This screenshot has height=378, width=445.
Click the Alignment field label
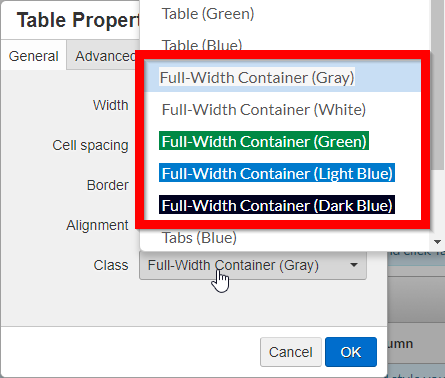(97, 225)
